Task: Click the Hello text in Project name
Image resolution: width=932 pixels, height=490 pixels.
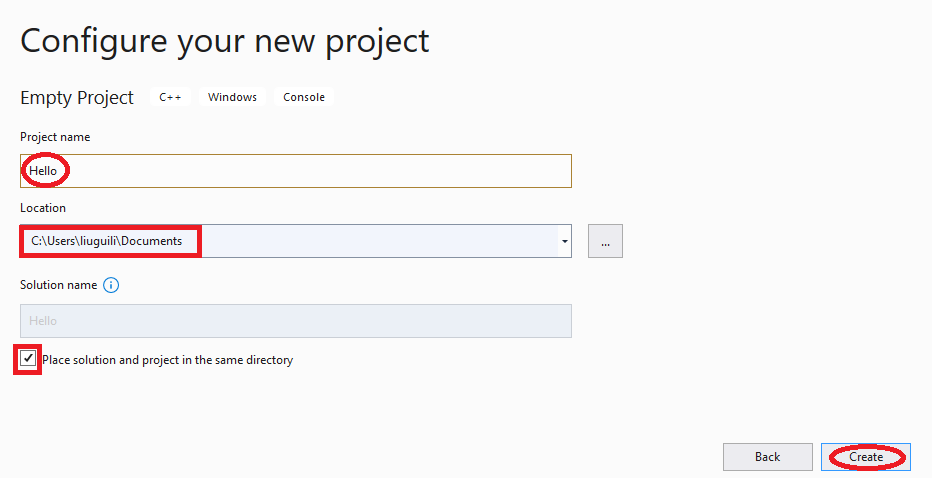Action: (x=43, y=171)
